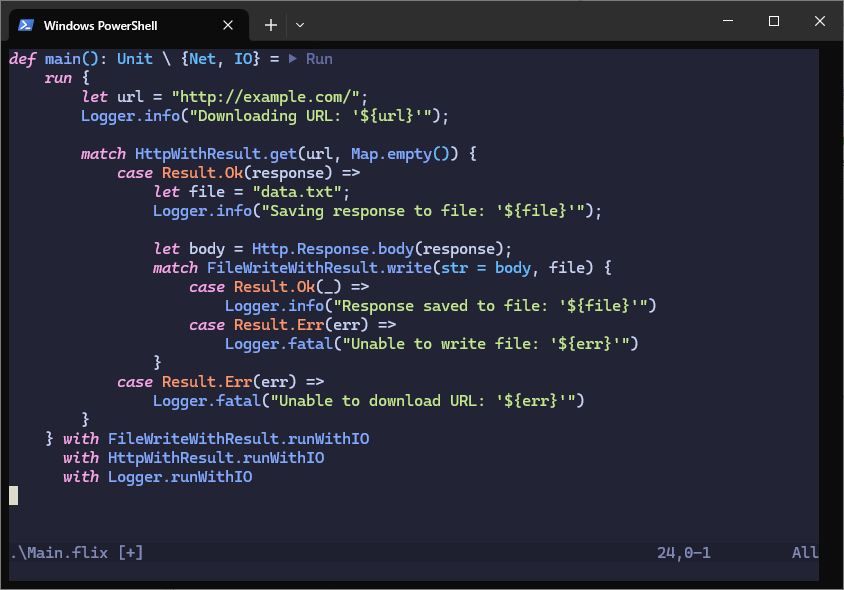Click 'FileWriteWithResult.write' call
This screenshot has height=590, width=844.
320,268
